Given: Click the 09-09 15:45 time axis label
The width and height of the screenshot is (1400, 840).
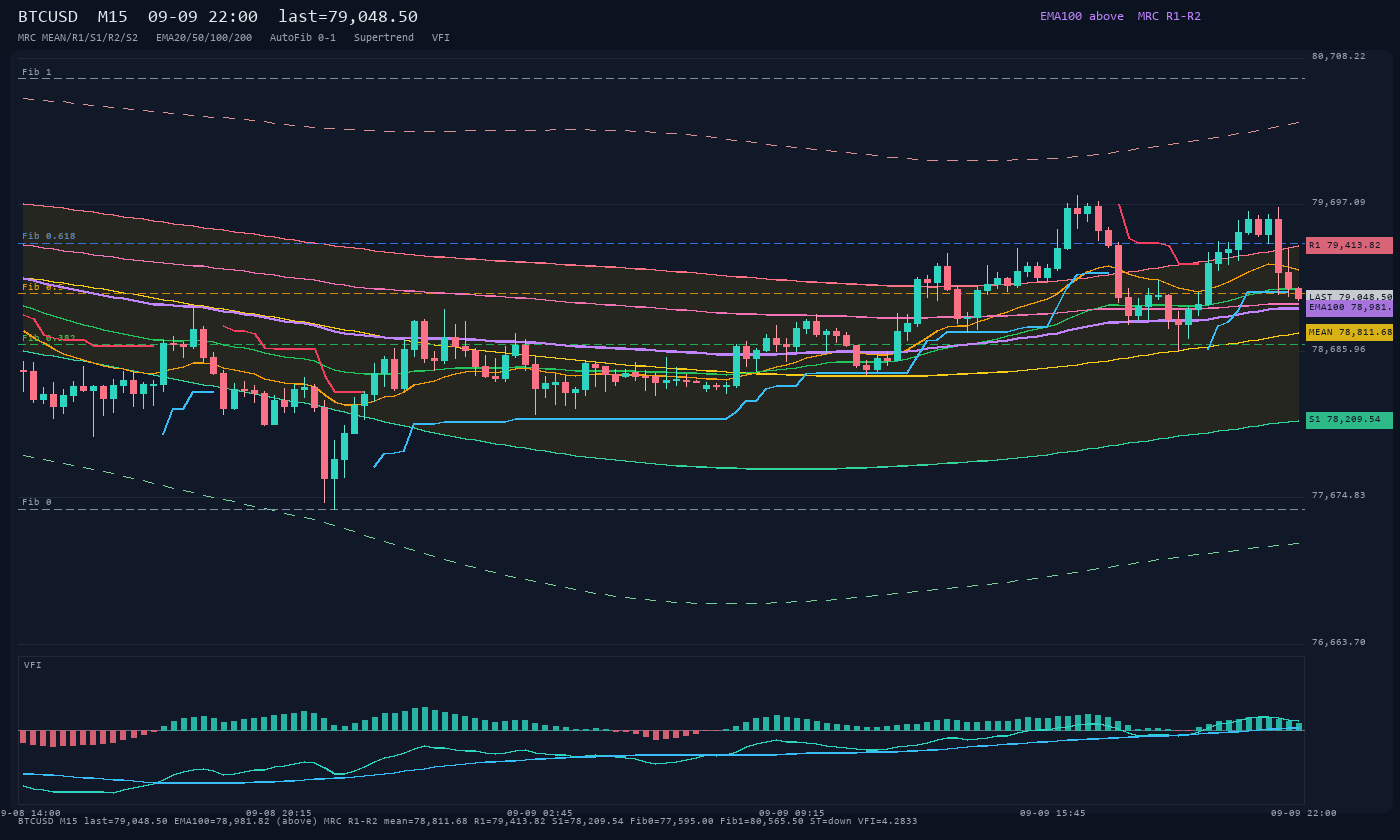Looking at the screenshot, I should [1053, 813].
